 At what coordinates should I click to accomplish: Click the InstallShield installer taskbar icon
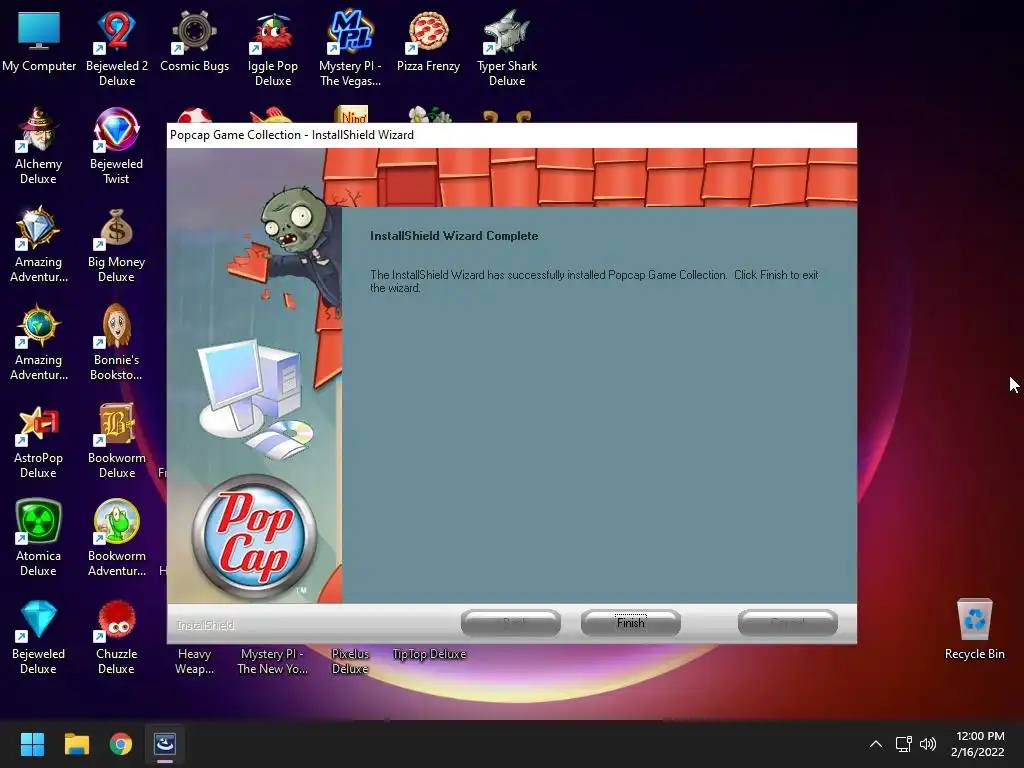[165, 744]
